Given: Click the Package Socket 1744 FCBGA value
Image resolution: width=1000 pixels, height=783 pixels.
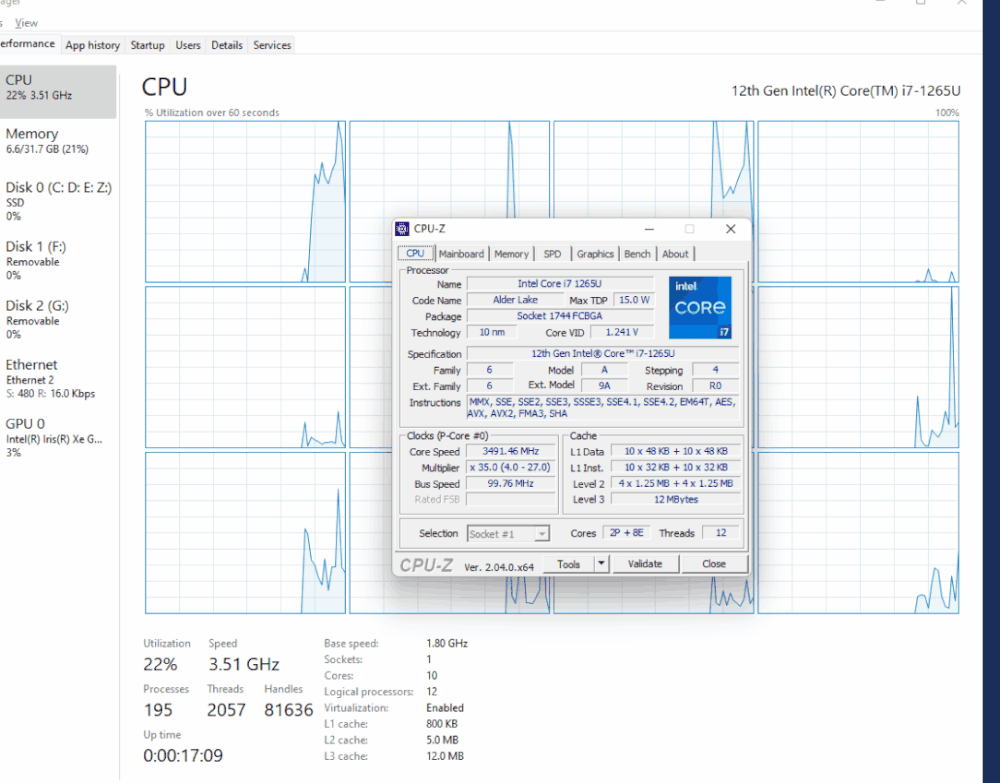Looking at the screenshot, I should (x=560, y=316).
